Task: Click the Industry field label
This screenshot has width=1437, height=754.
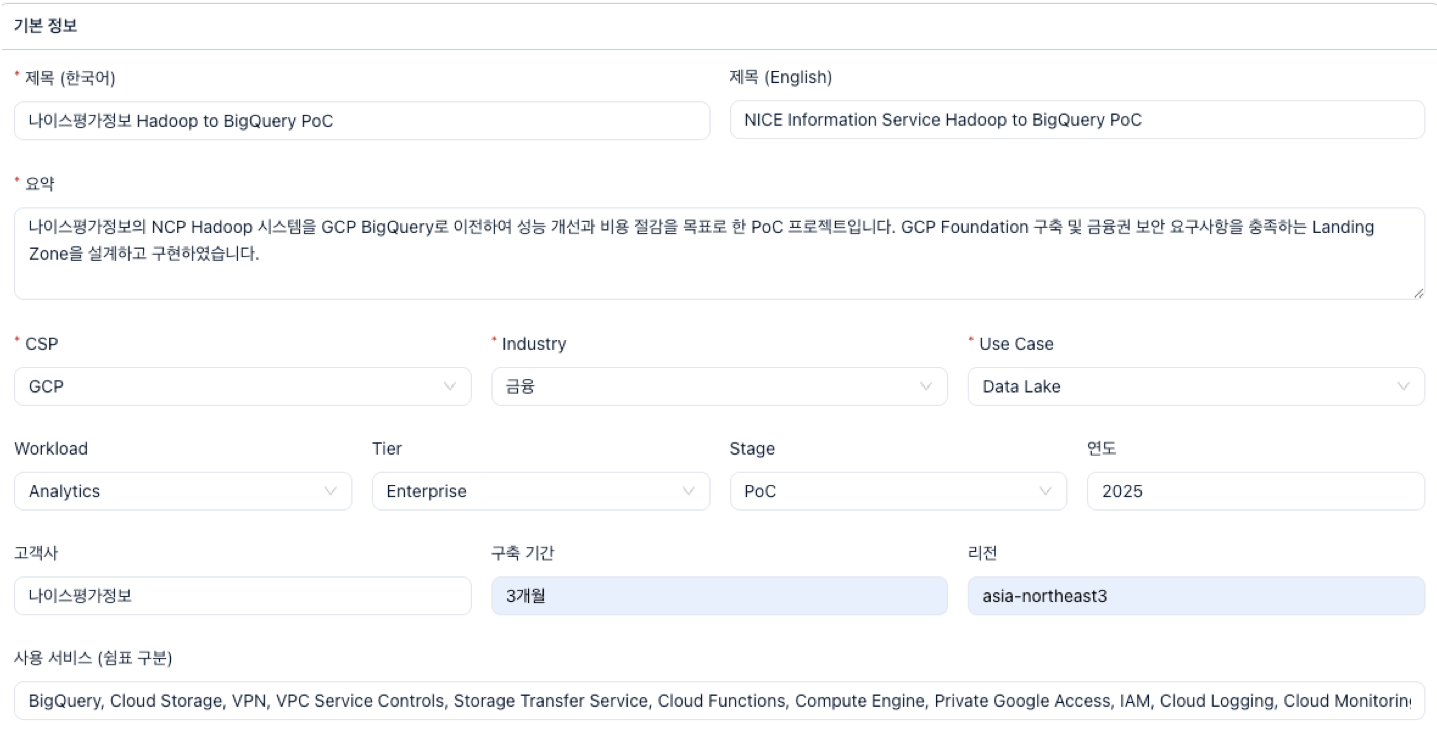Action: [533, 344]
